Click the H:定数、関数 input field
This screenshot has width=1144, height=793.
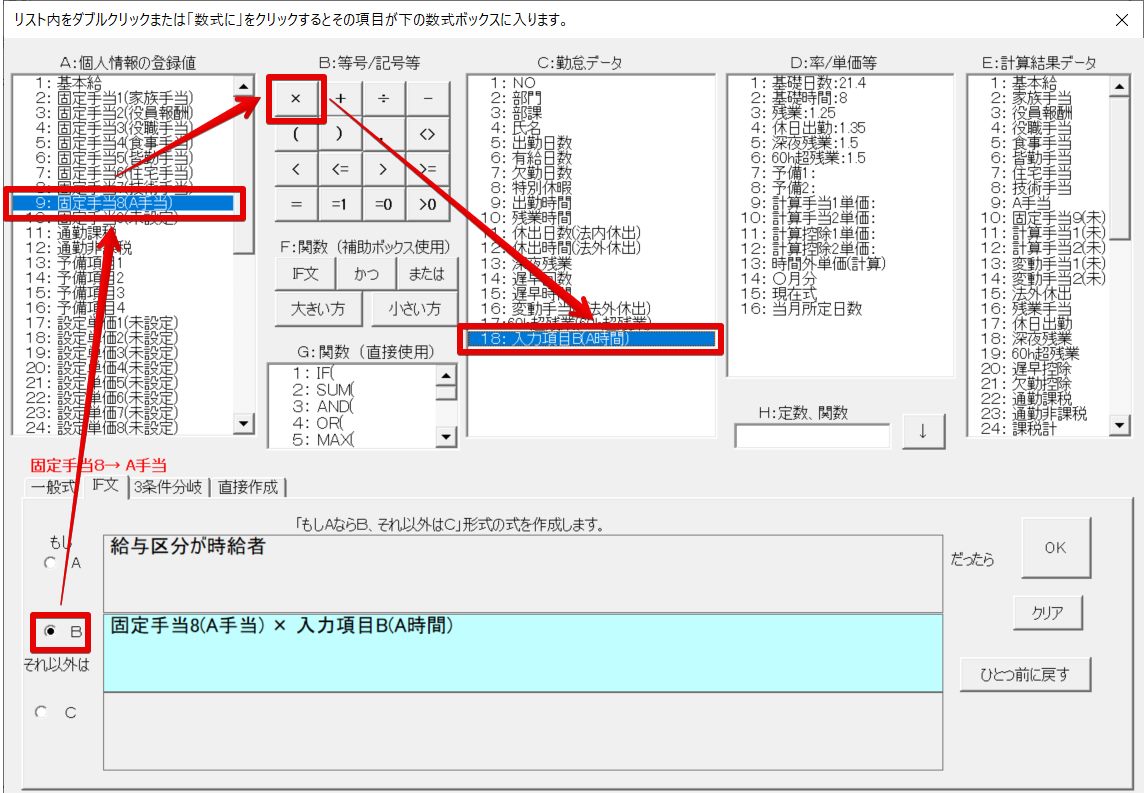(811, 435)
